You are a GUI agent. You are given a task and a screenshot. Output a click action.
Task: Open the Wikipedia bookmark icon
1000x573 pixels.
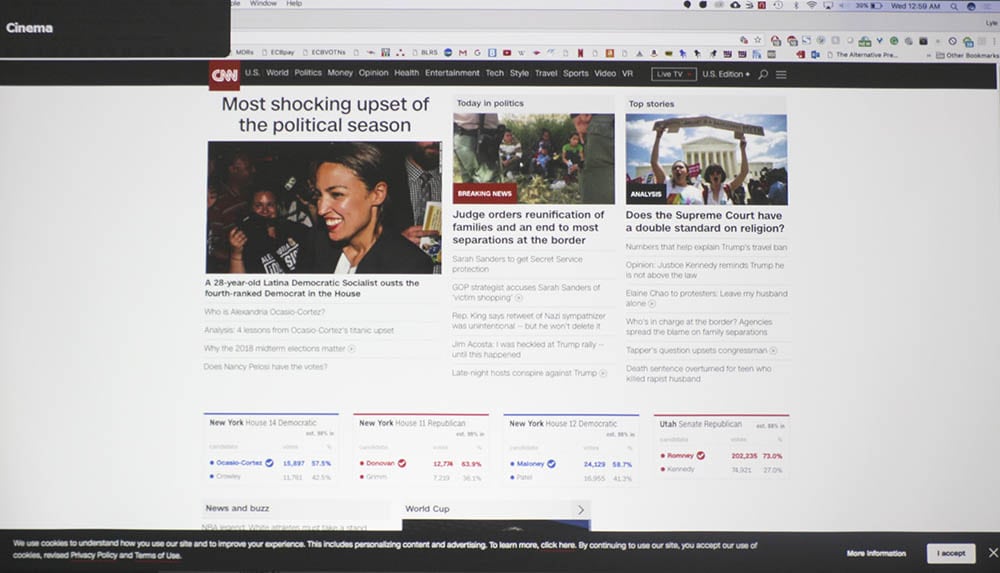[x=522, y=53]
